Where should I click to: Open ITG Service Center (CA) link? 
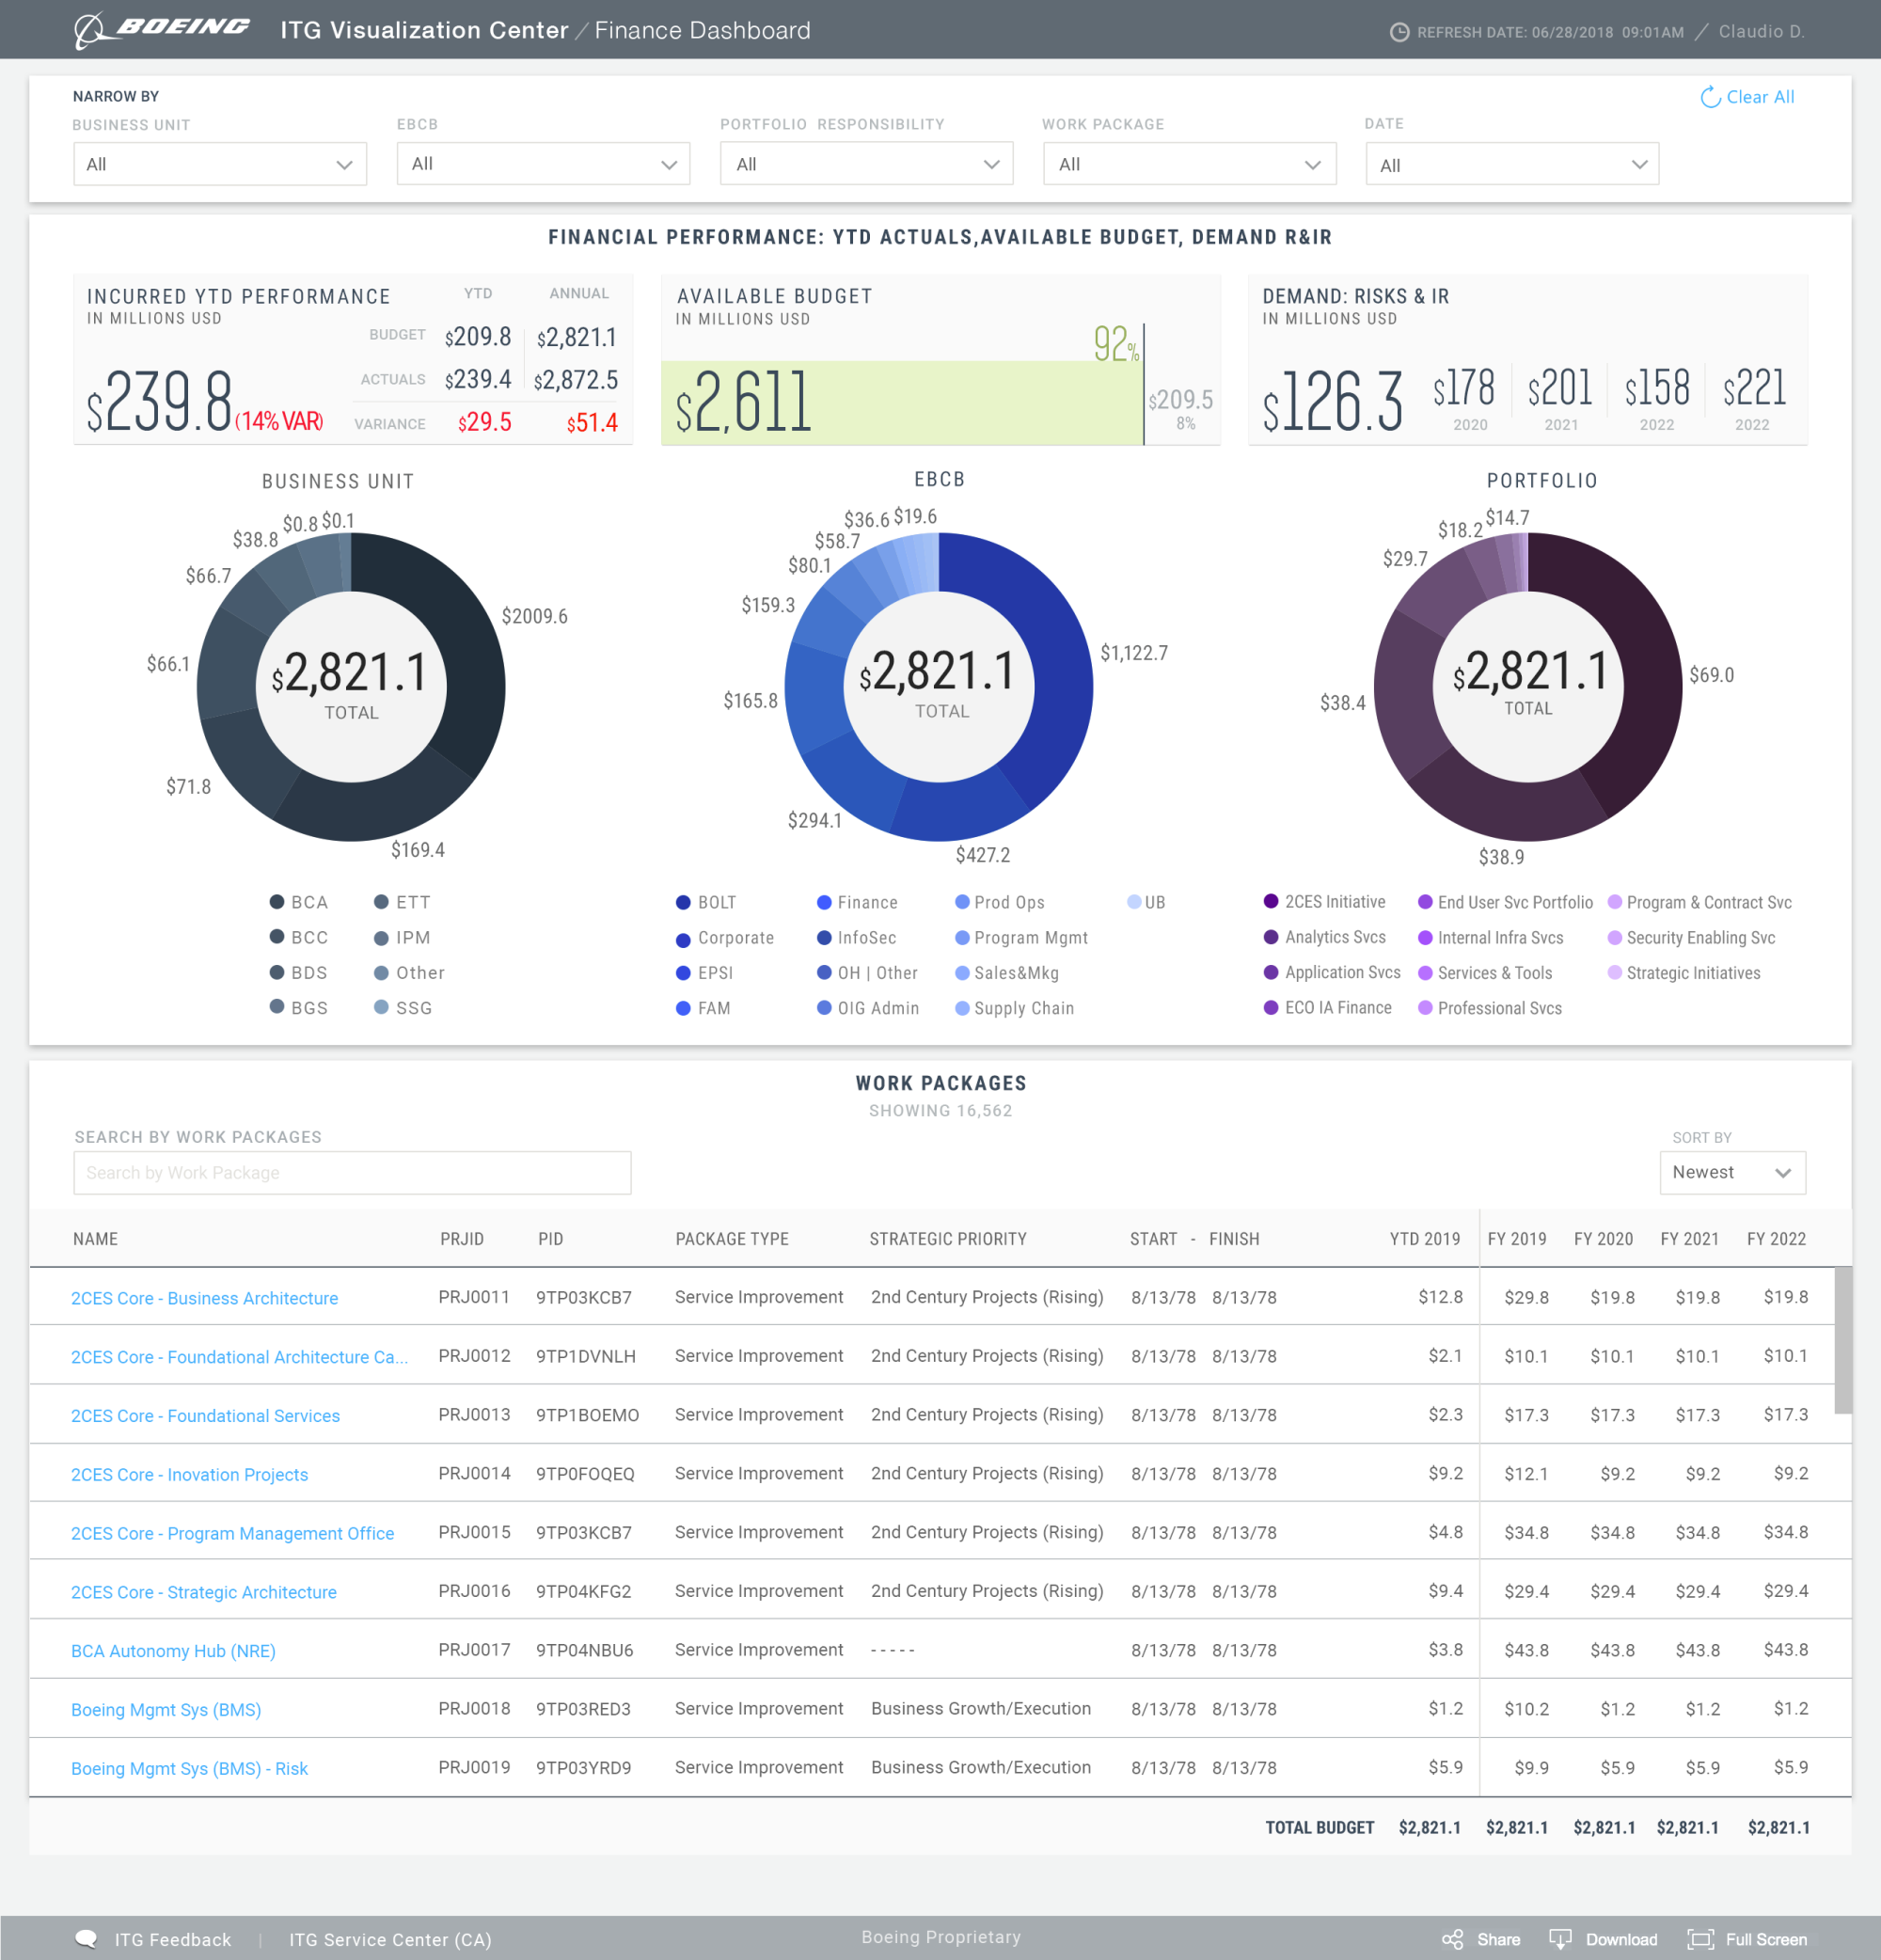click(390, 1939)
